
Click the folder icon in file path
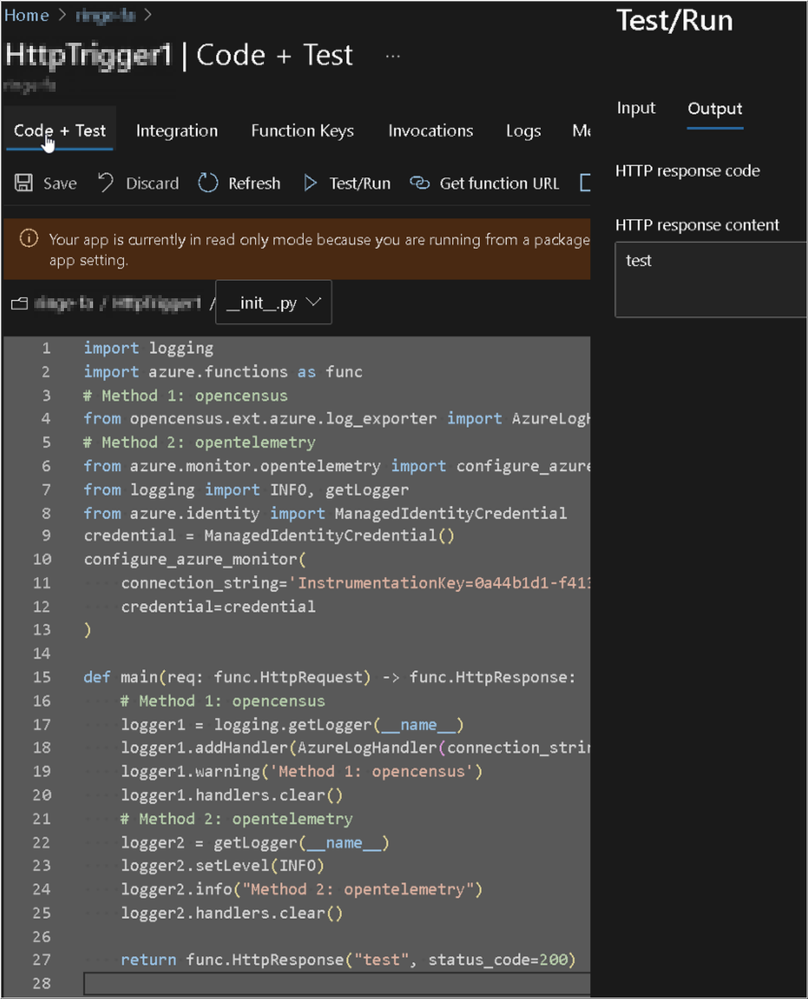coord(17,303)
